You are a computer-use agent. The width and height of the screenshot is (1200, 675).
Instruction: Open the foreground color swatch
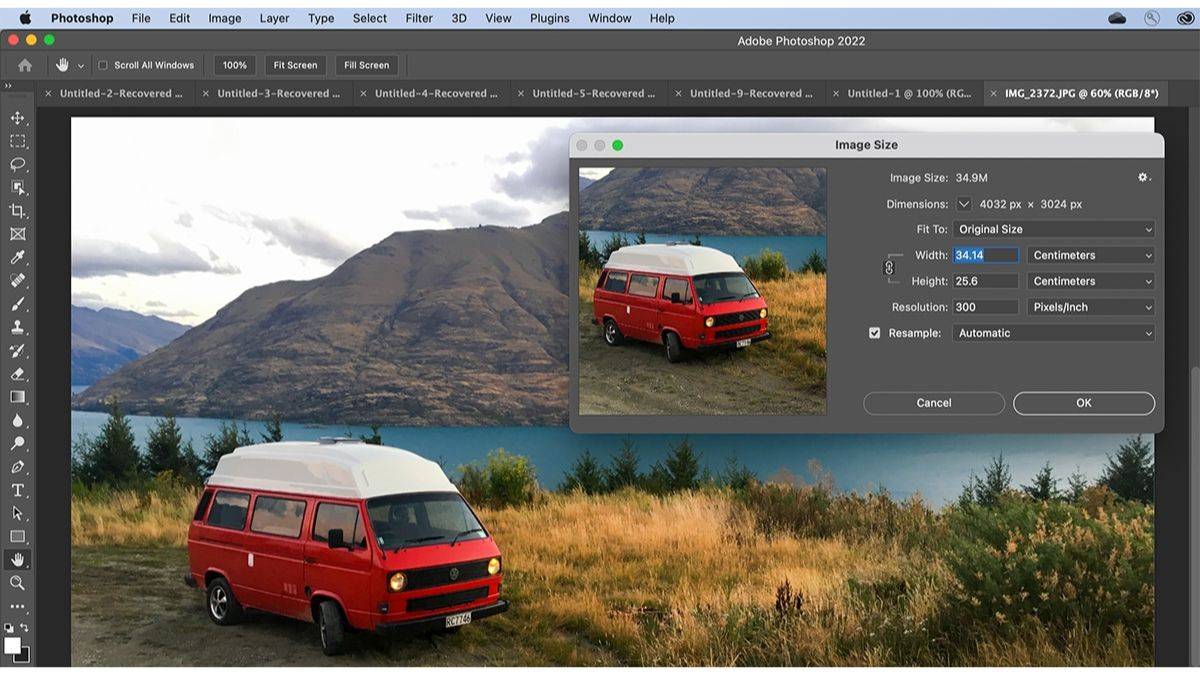click(12, 645)
